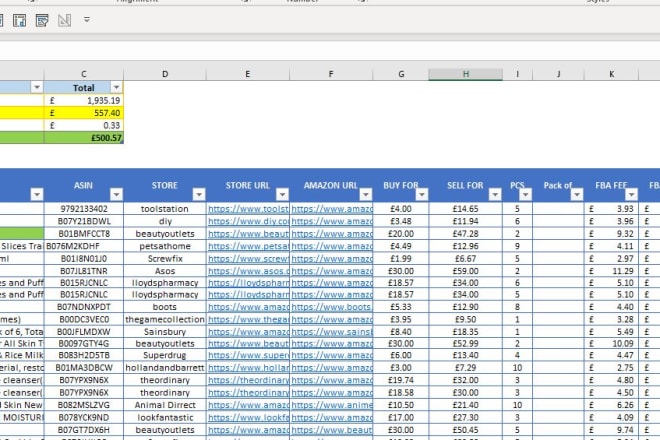Image resolution: width=660 pixels, height=440 pixels.
Task: Select the Total cell showing 1,935.19
Action: (84, 100)
